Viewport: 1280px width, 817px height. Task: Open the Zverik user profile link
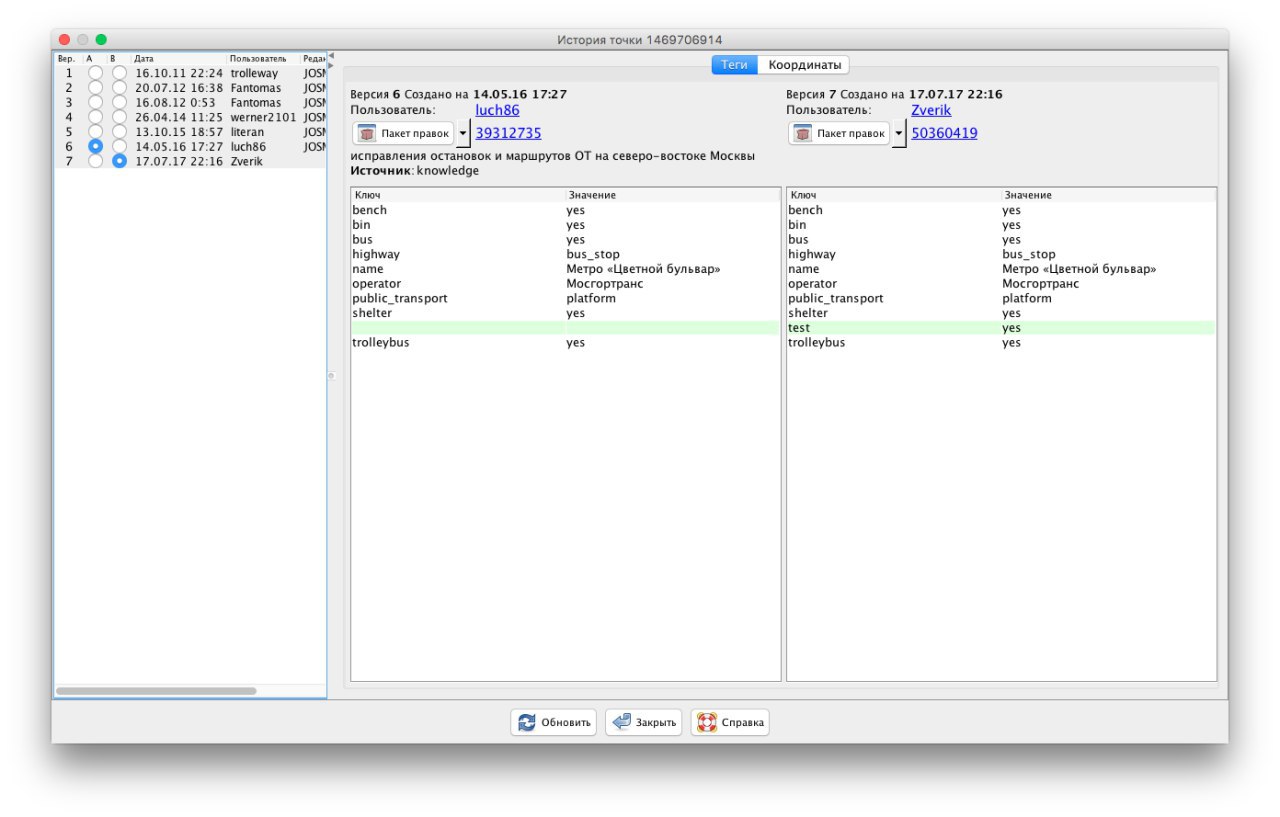tap(931, 110)
